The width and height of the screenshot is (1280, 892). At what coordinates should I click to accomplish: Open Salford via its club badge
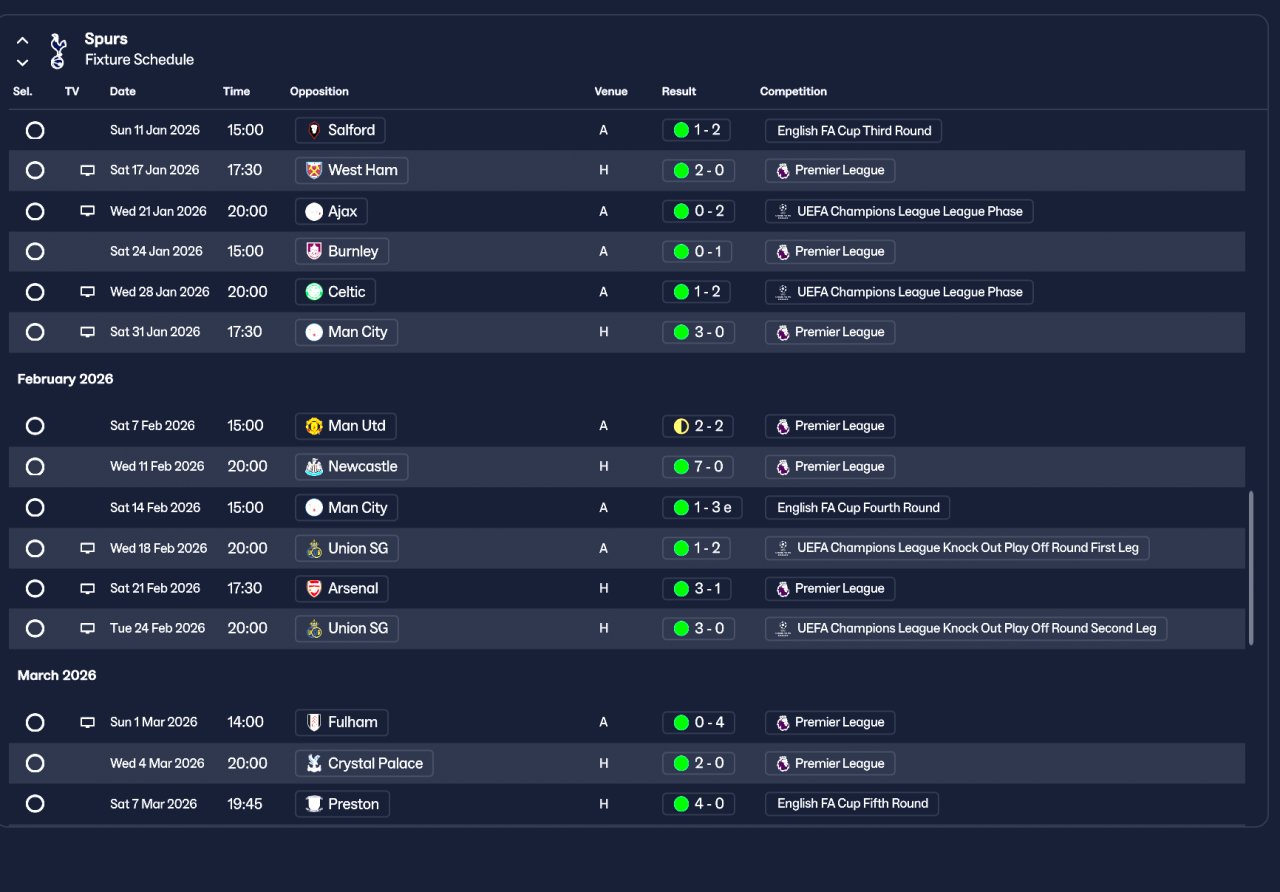tap(314, 130)
